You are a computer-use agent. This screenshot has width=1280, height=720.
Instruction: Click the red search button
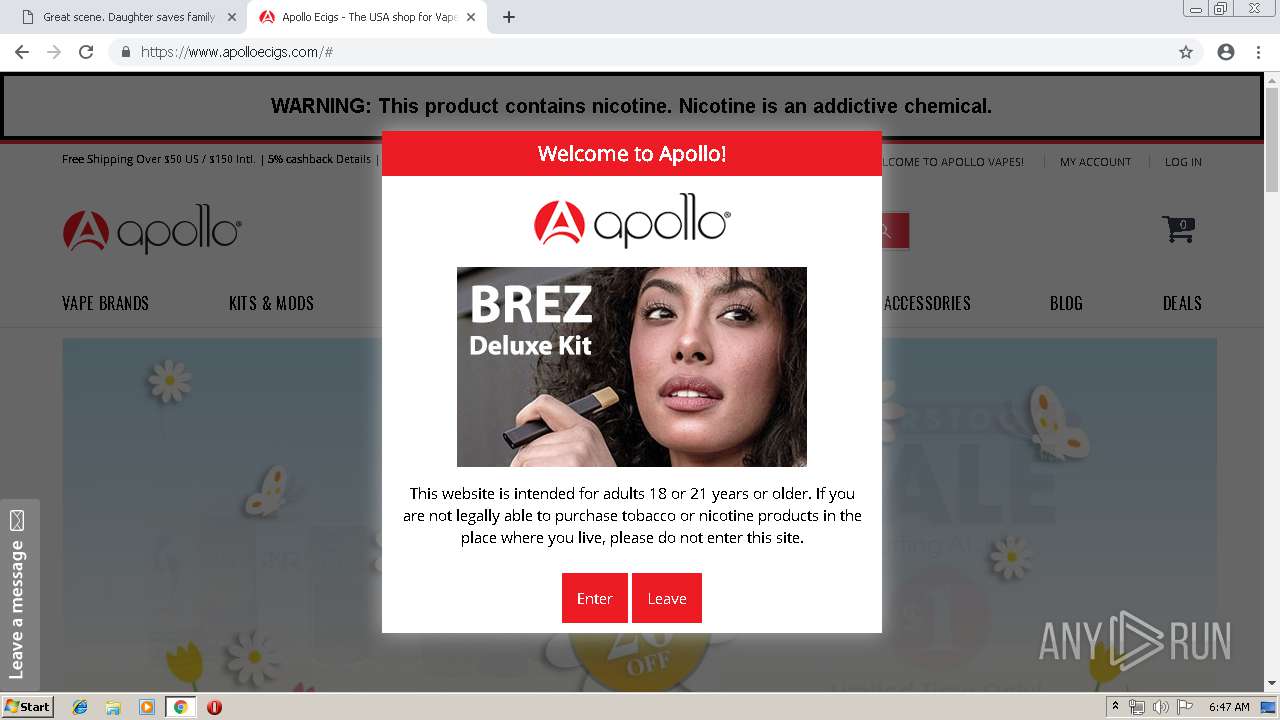[895, 231]
